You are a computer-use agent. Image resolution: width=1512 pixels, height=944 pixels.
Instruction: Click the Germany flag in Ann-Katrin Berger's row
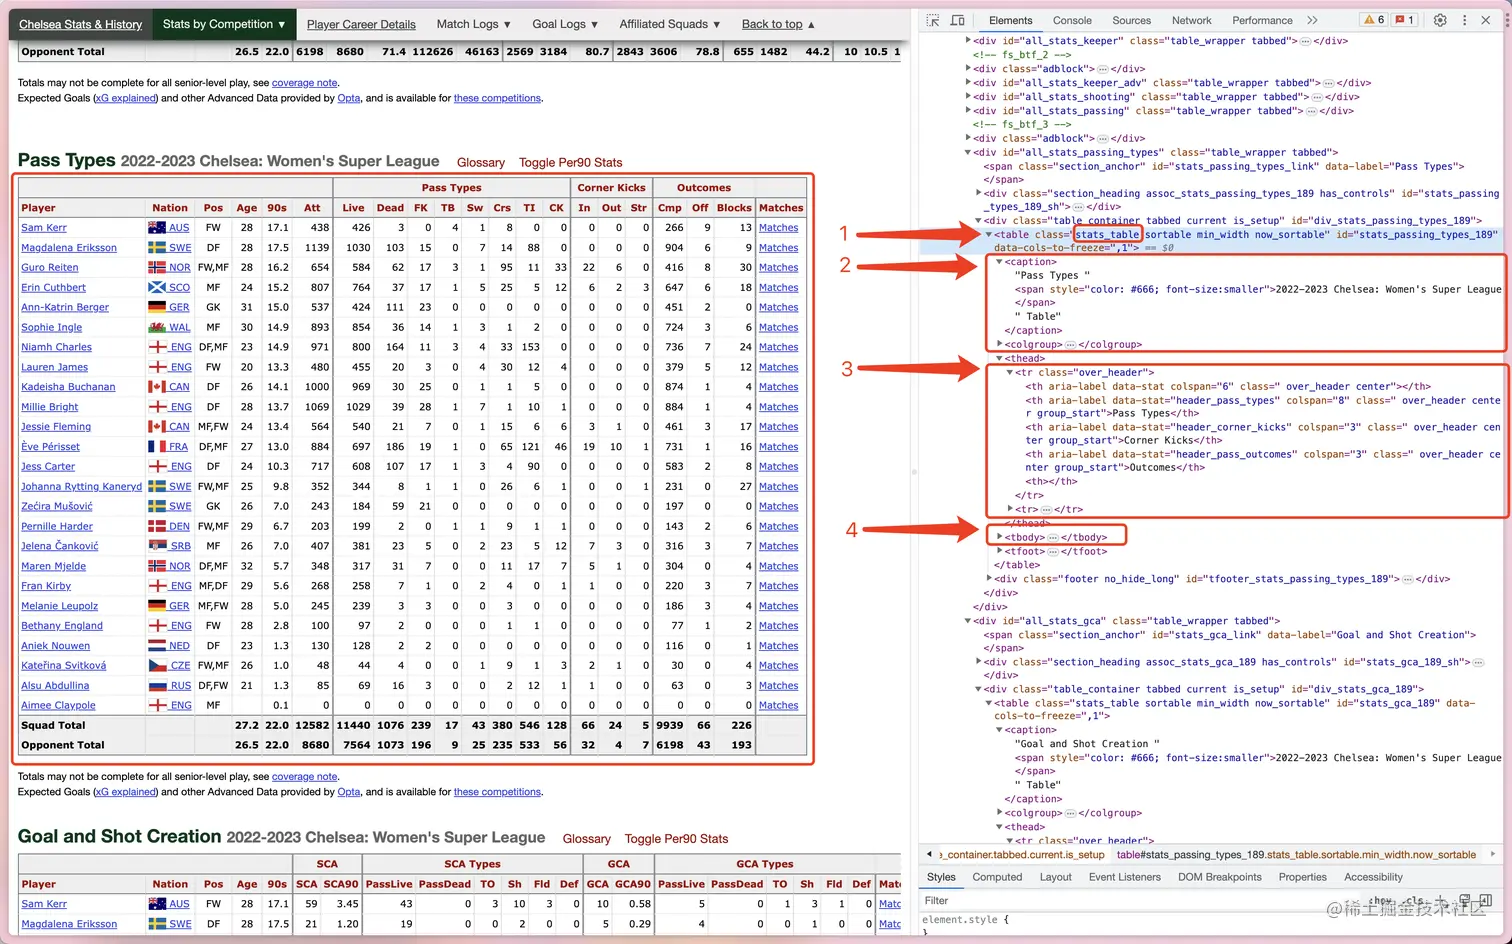157,308
